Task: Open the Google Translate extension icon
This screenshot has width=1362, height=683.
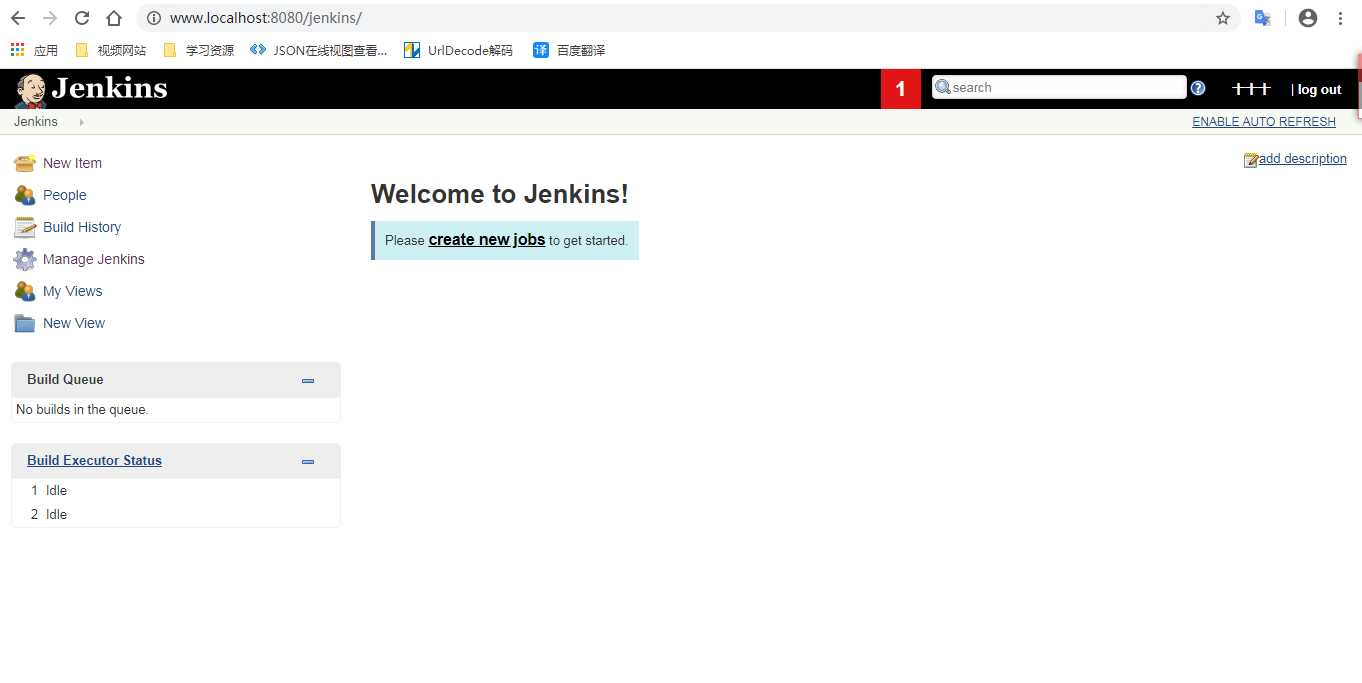Action: (x=1263, y=18)
